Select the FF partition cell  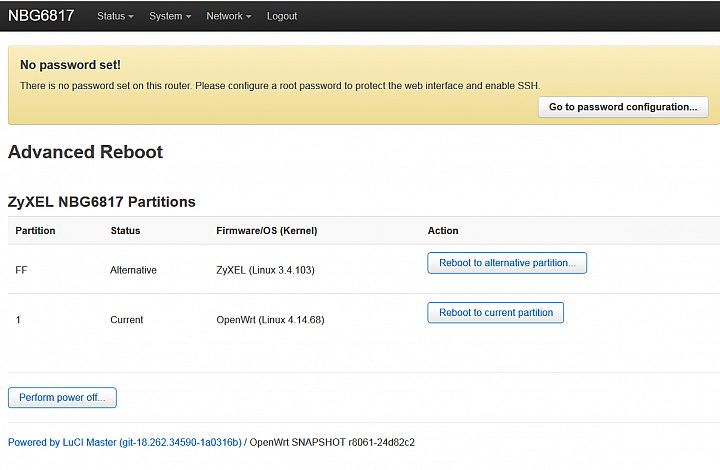click(21, 270)
